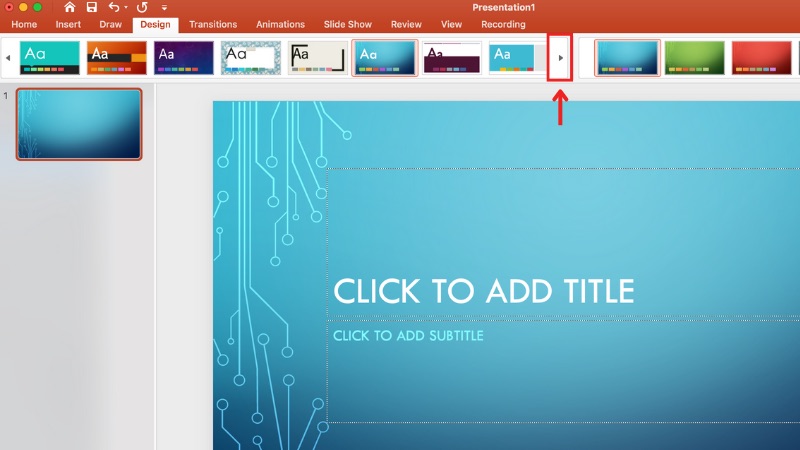800x450 pixels.
Task: Select the red color variant
Action: (x=761, y=58)
